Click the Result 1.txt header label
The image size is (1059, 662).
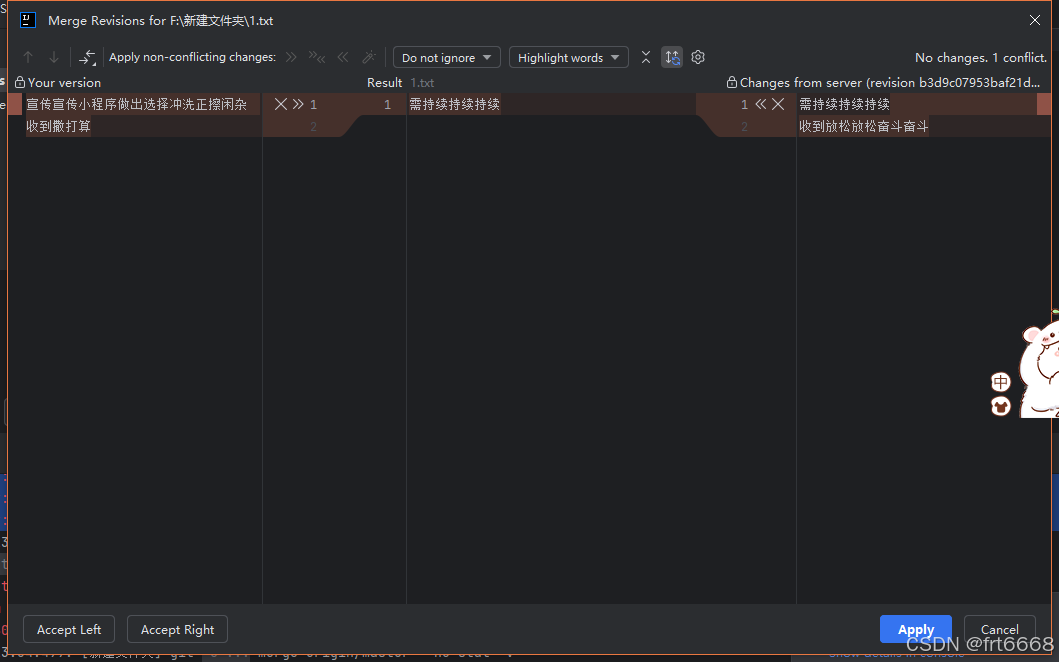click(401, 82)
